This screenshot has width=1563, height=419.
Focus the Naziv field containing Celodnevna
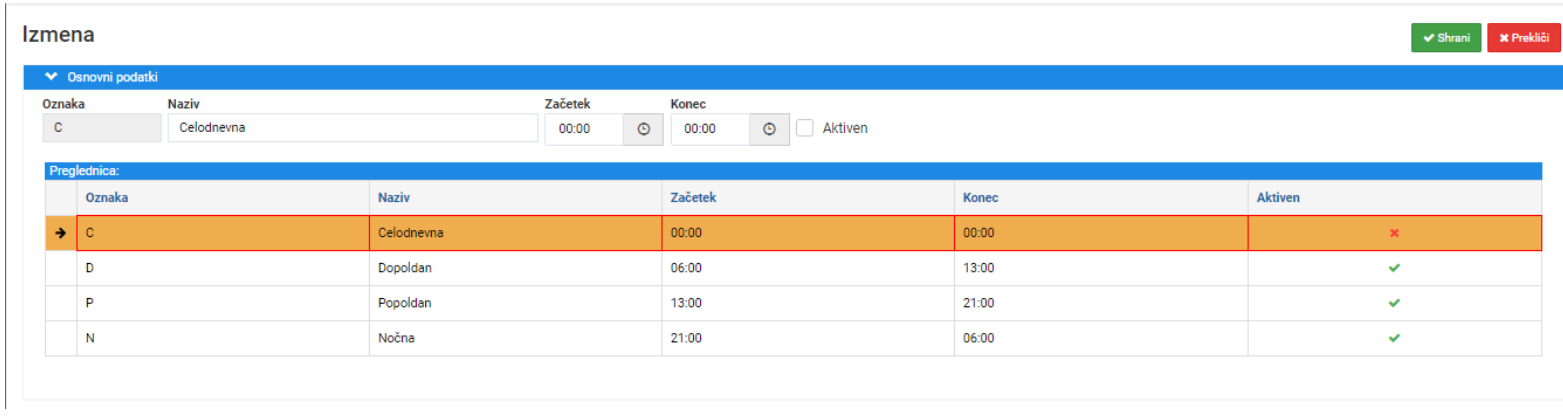click(x=353, y=128)
